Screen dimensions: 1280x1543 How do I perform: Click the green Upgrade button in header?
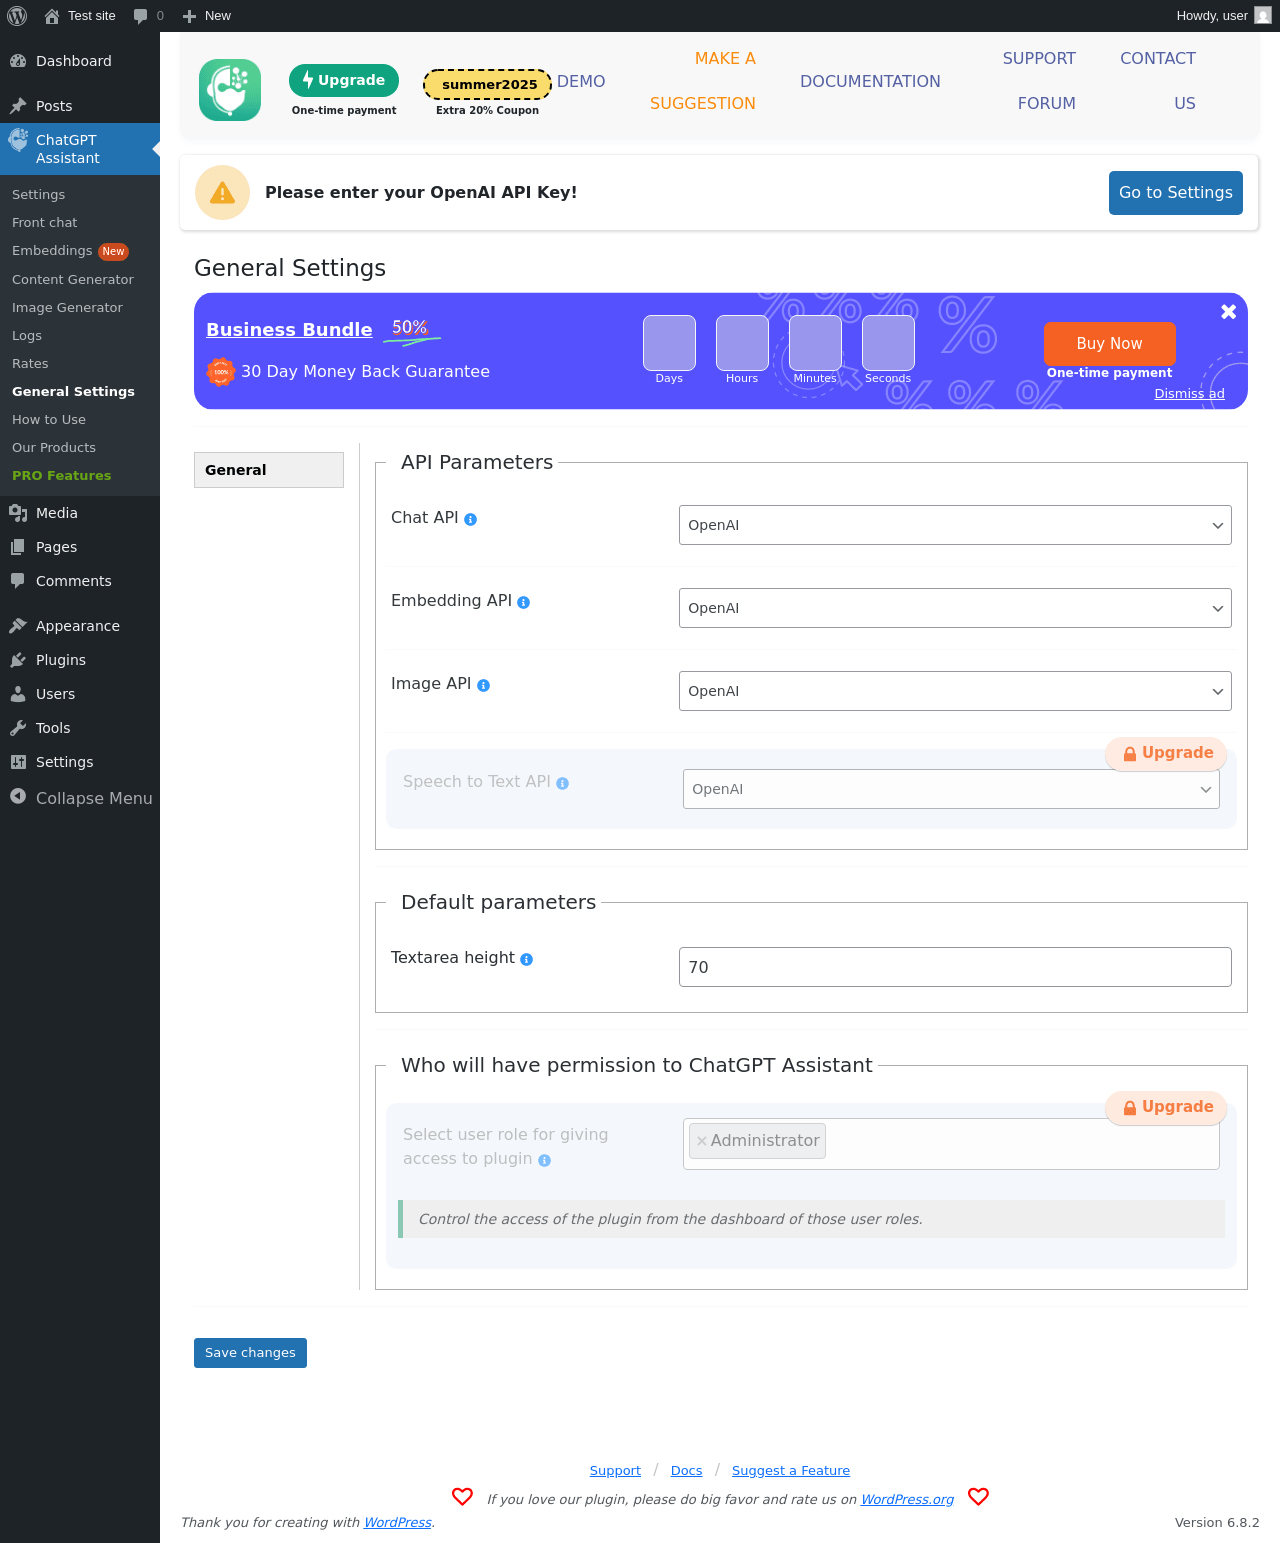point(344,80)
